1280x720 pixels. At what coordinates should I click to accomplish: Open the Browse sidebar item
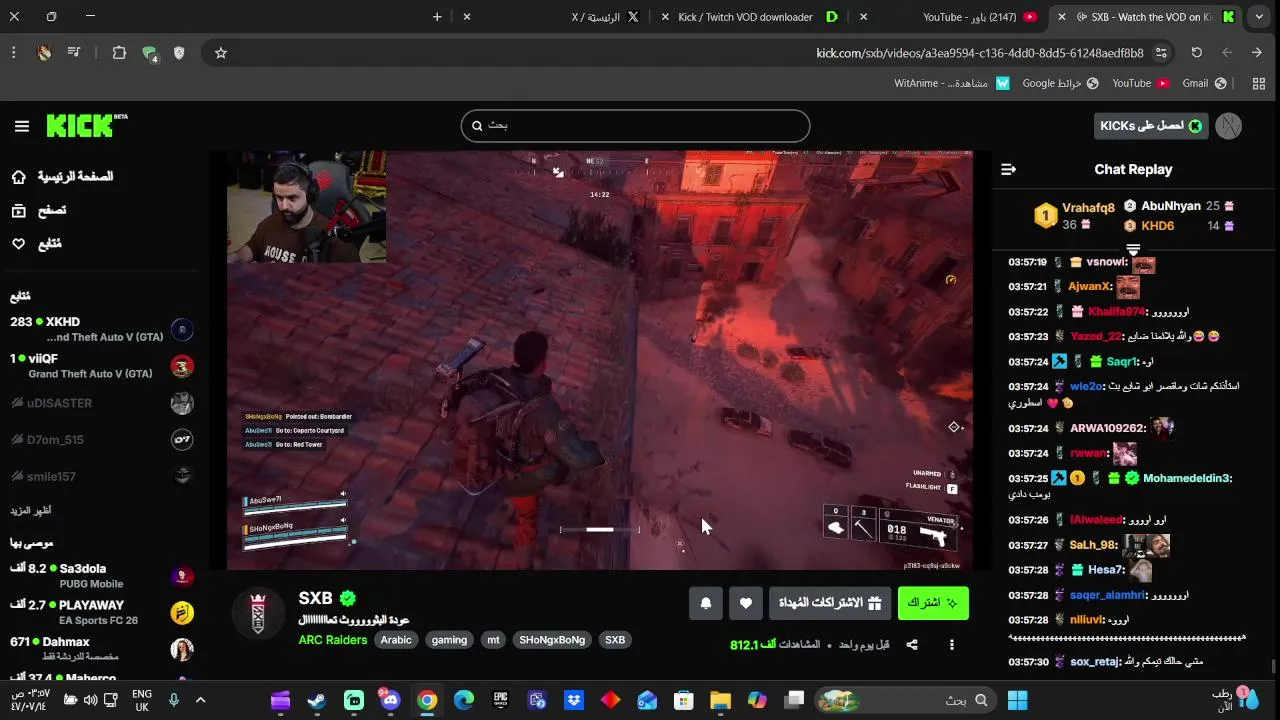(x=38, y=210)
